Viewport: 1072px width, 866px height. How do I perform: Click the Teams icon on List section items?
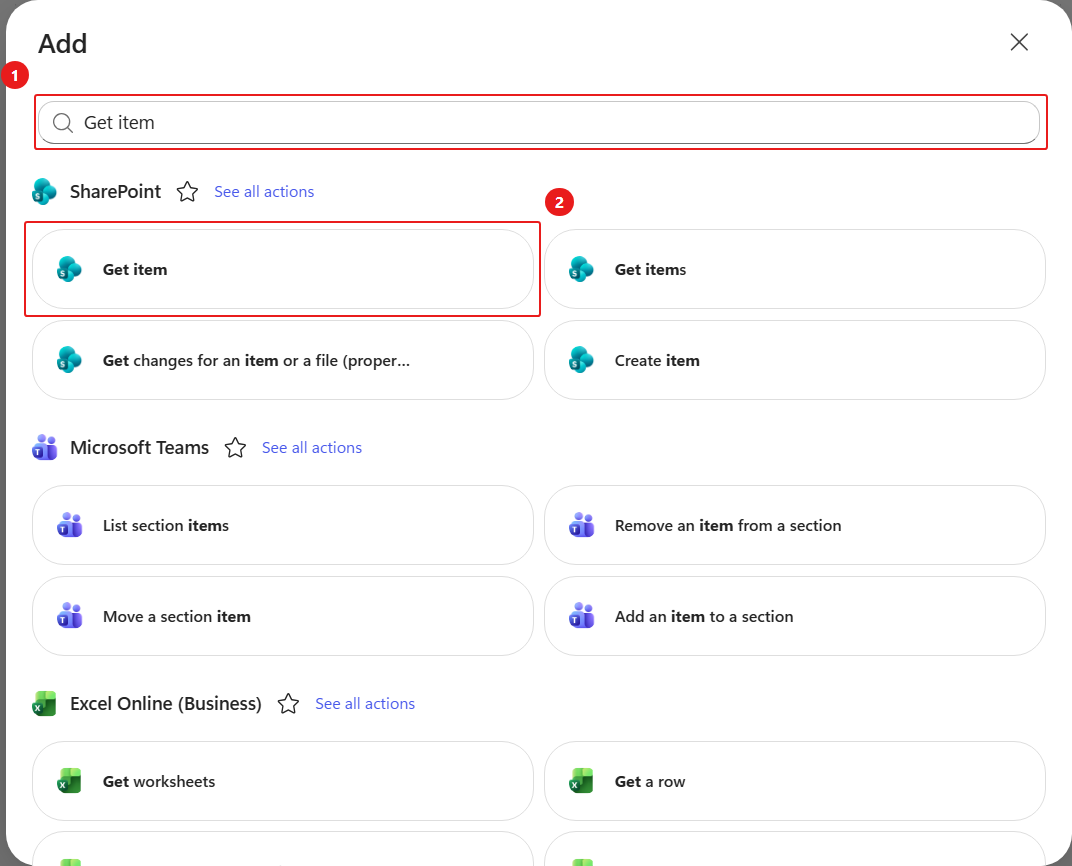point(69,525)
